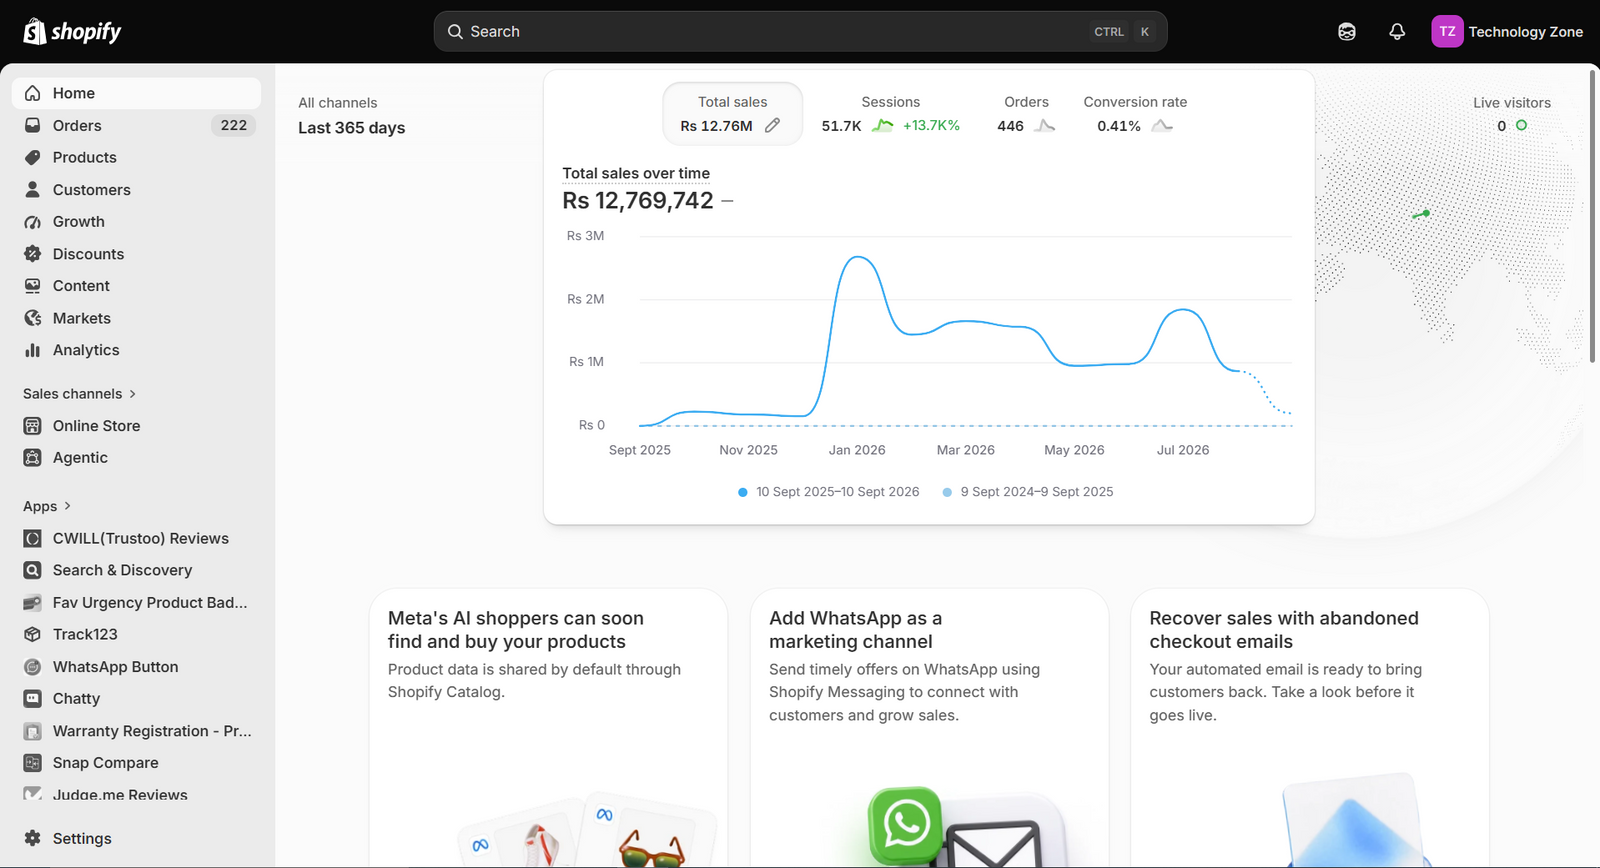Click the green Live visitors status circle
Image resolution: width=1600 pixels, height=868 pixels.
(x=1521, y=125)
